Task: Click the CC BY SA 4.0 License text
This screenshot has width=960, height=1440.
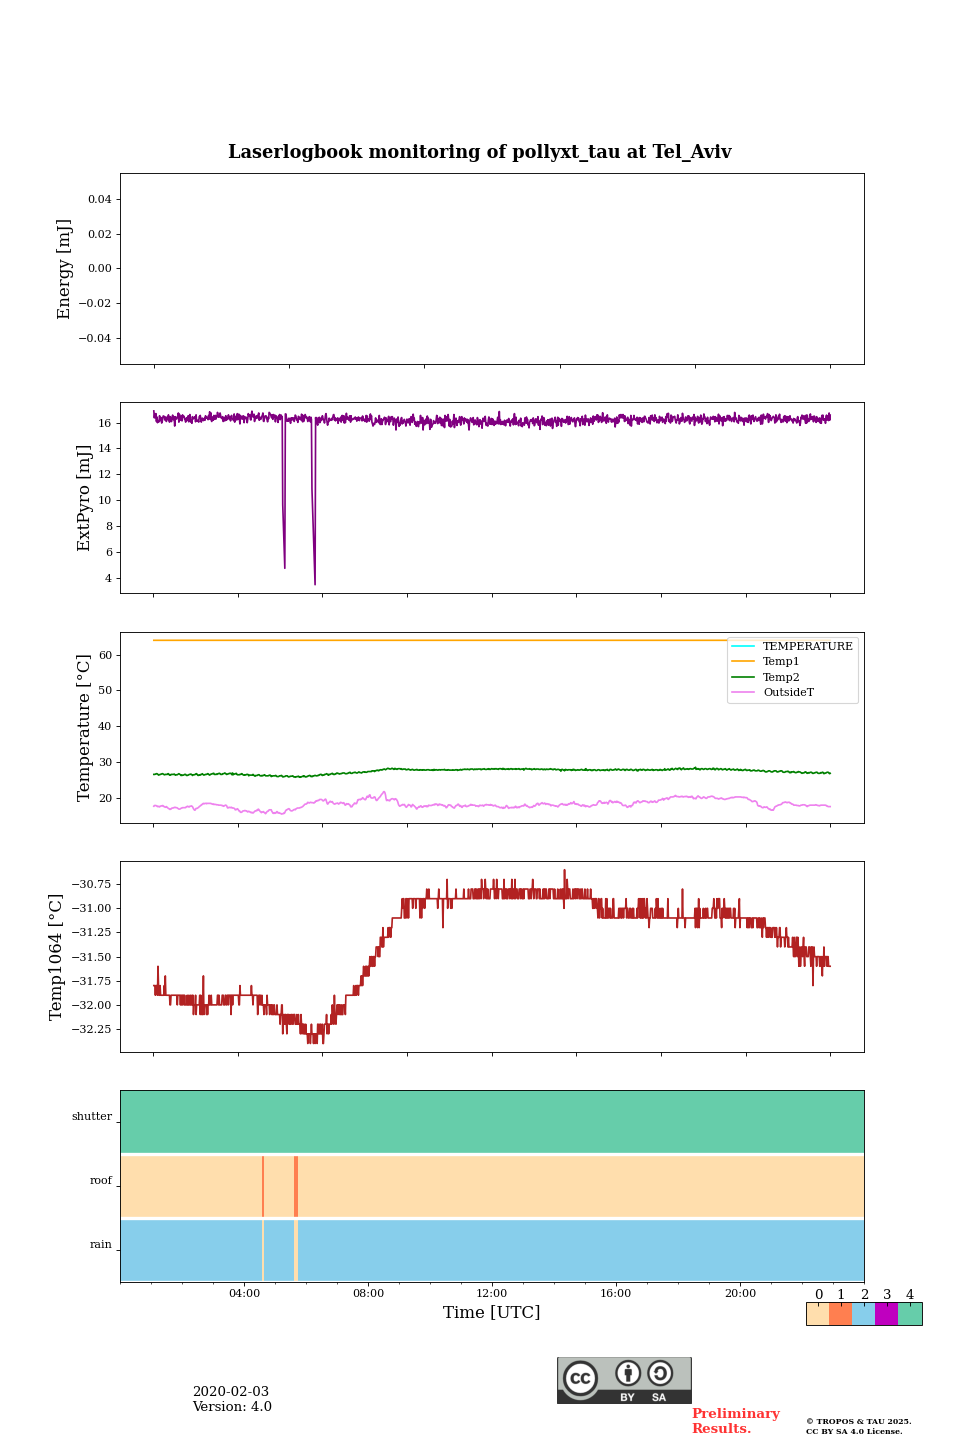Action: (854, 1431)
